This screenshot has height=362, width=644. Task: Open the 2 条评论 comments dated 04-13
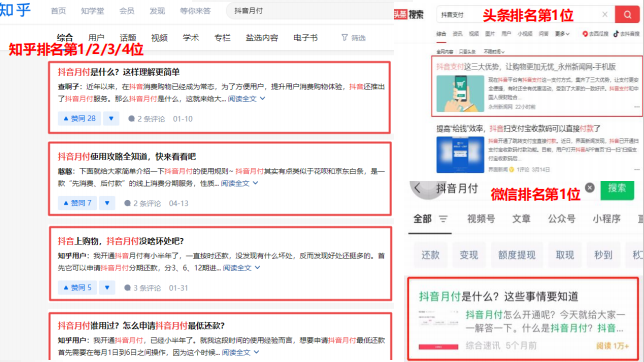click(x=142, y=203)
